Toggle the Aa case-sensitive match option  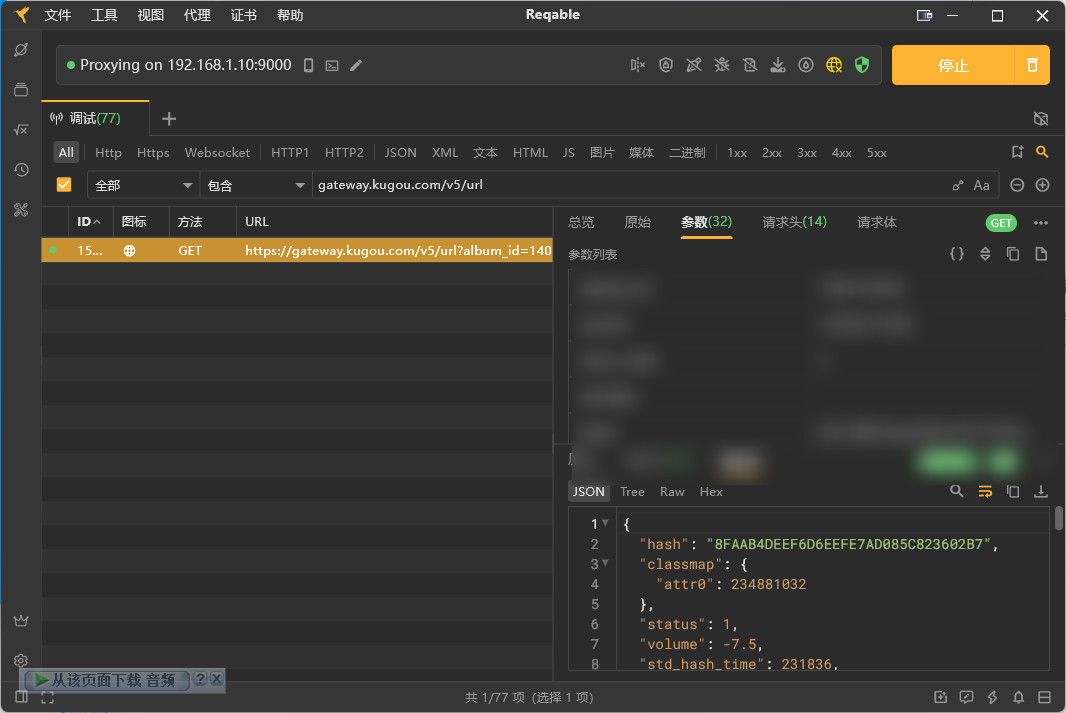(x=981, y=185)
